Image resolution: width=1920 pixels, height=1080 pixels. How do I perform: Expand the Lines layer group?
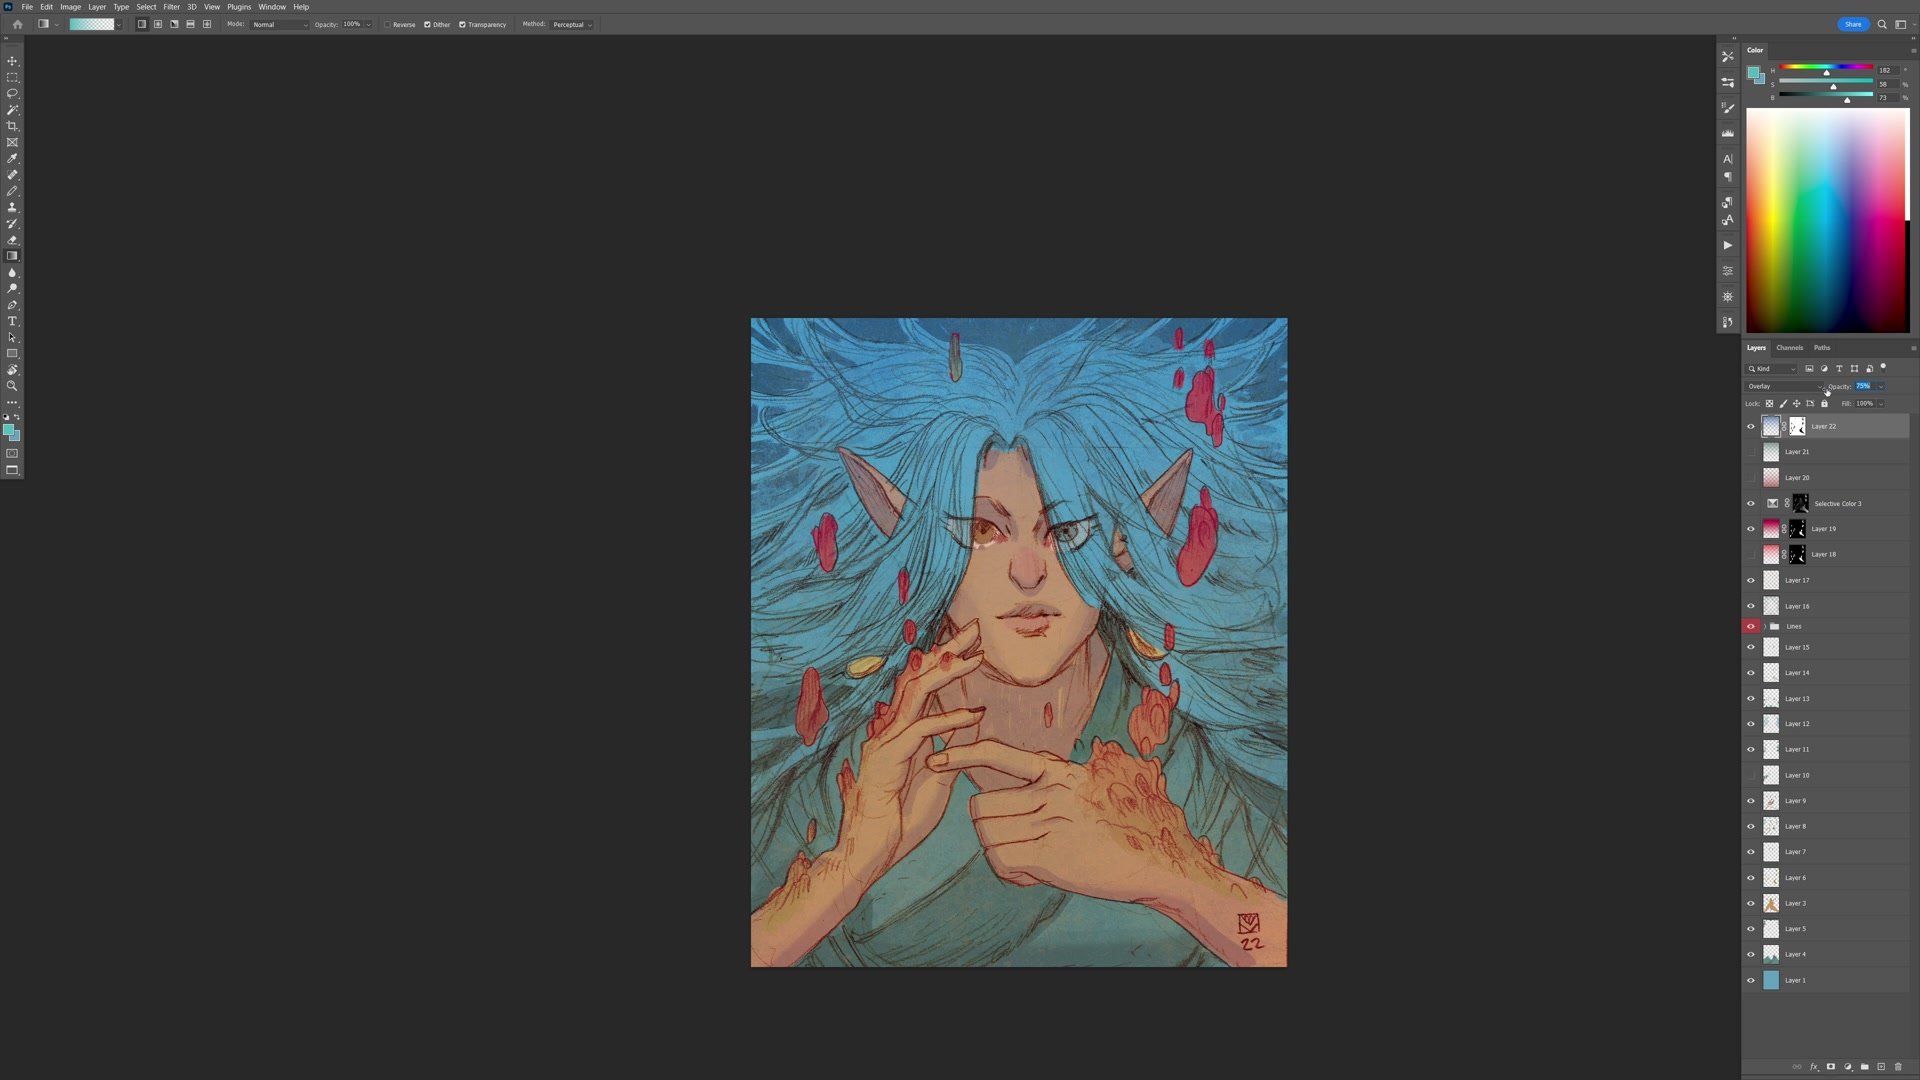pos(1764,626)
